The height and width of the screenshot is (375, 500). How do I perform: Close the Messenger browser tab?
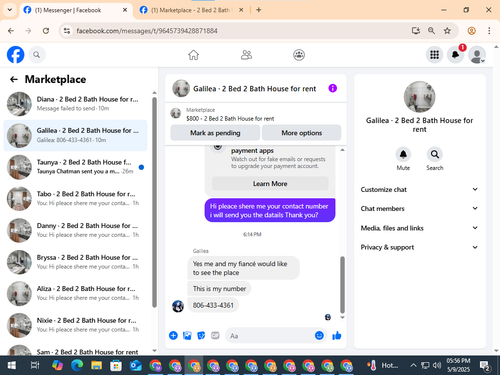click(x=125, y=10)
